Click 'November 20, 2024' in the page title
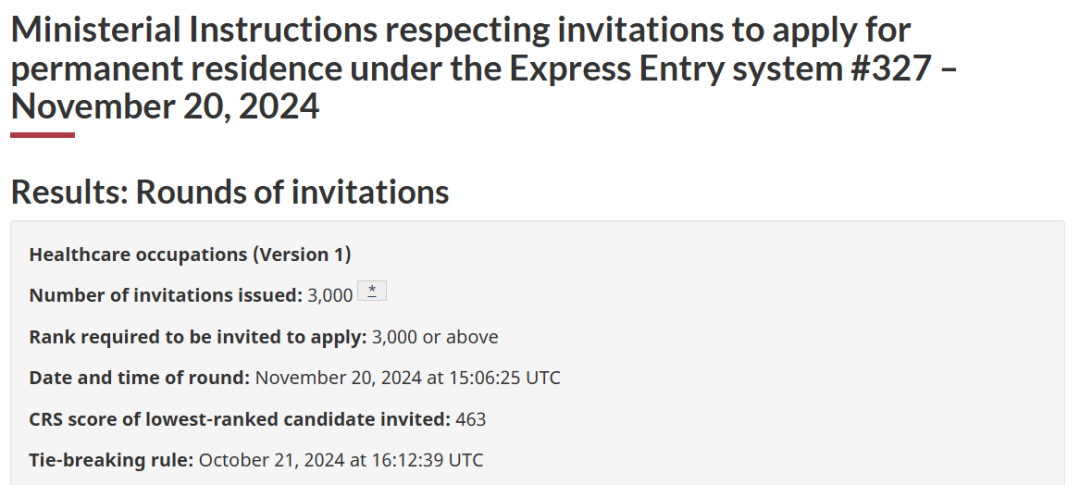Viewport: 1080px width, 485px height. [x=165, y=107]
